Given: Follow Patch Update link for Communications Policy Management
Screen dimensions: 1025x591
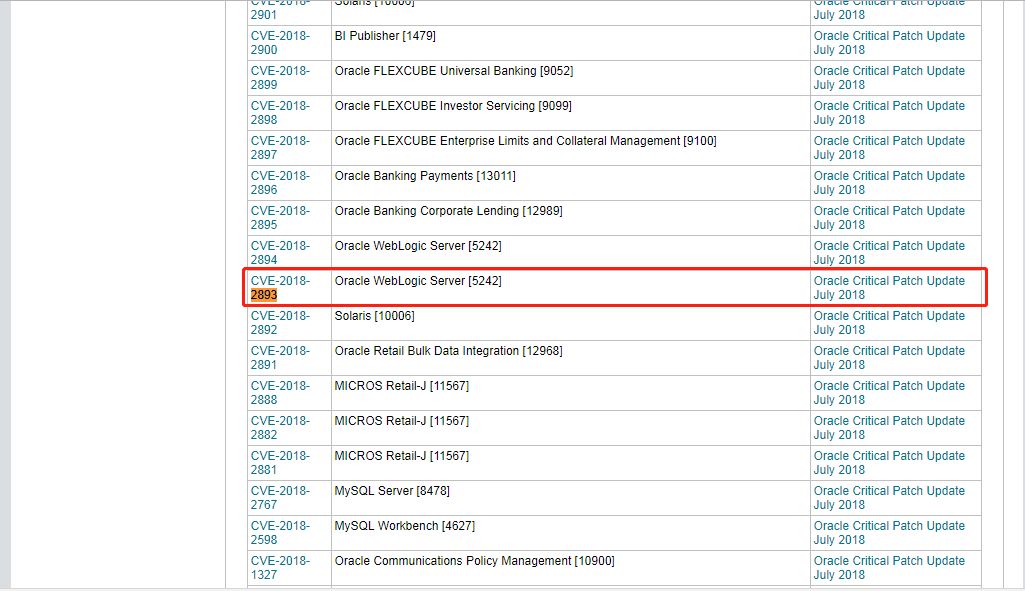Looking at the screenshot, I should pos(889,567).
